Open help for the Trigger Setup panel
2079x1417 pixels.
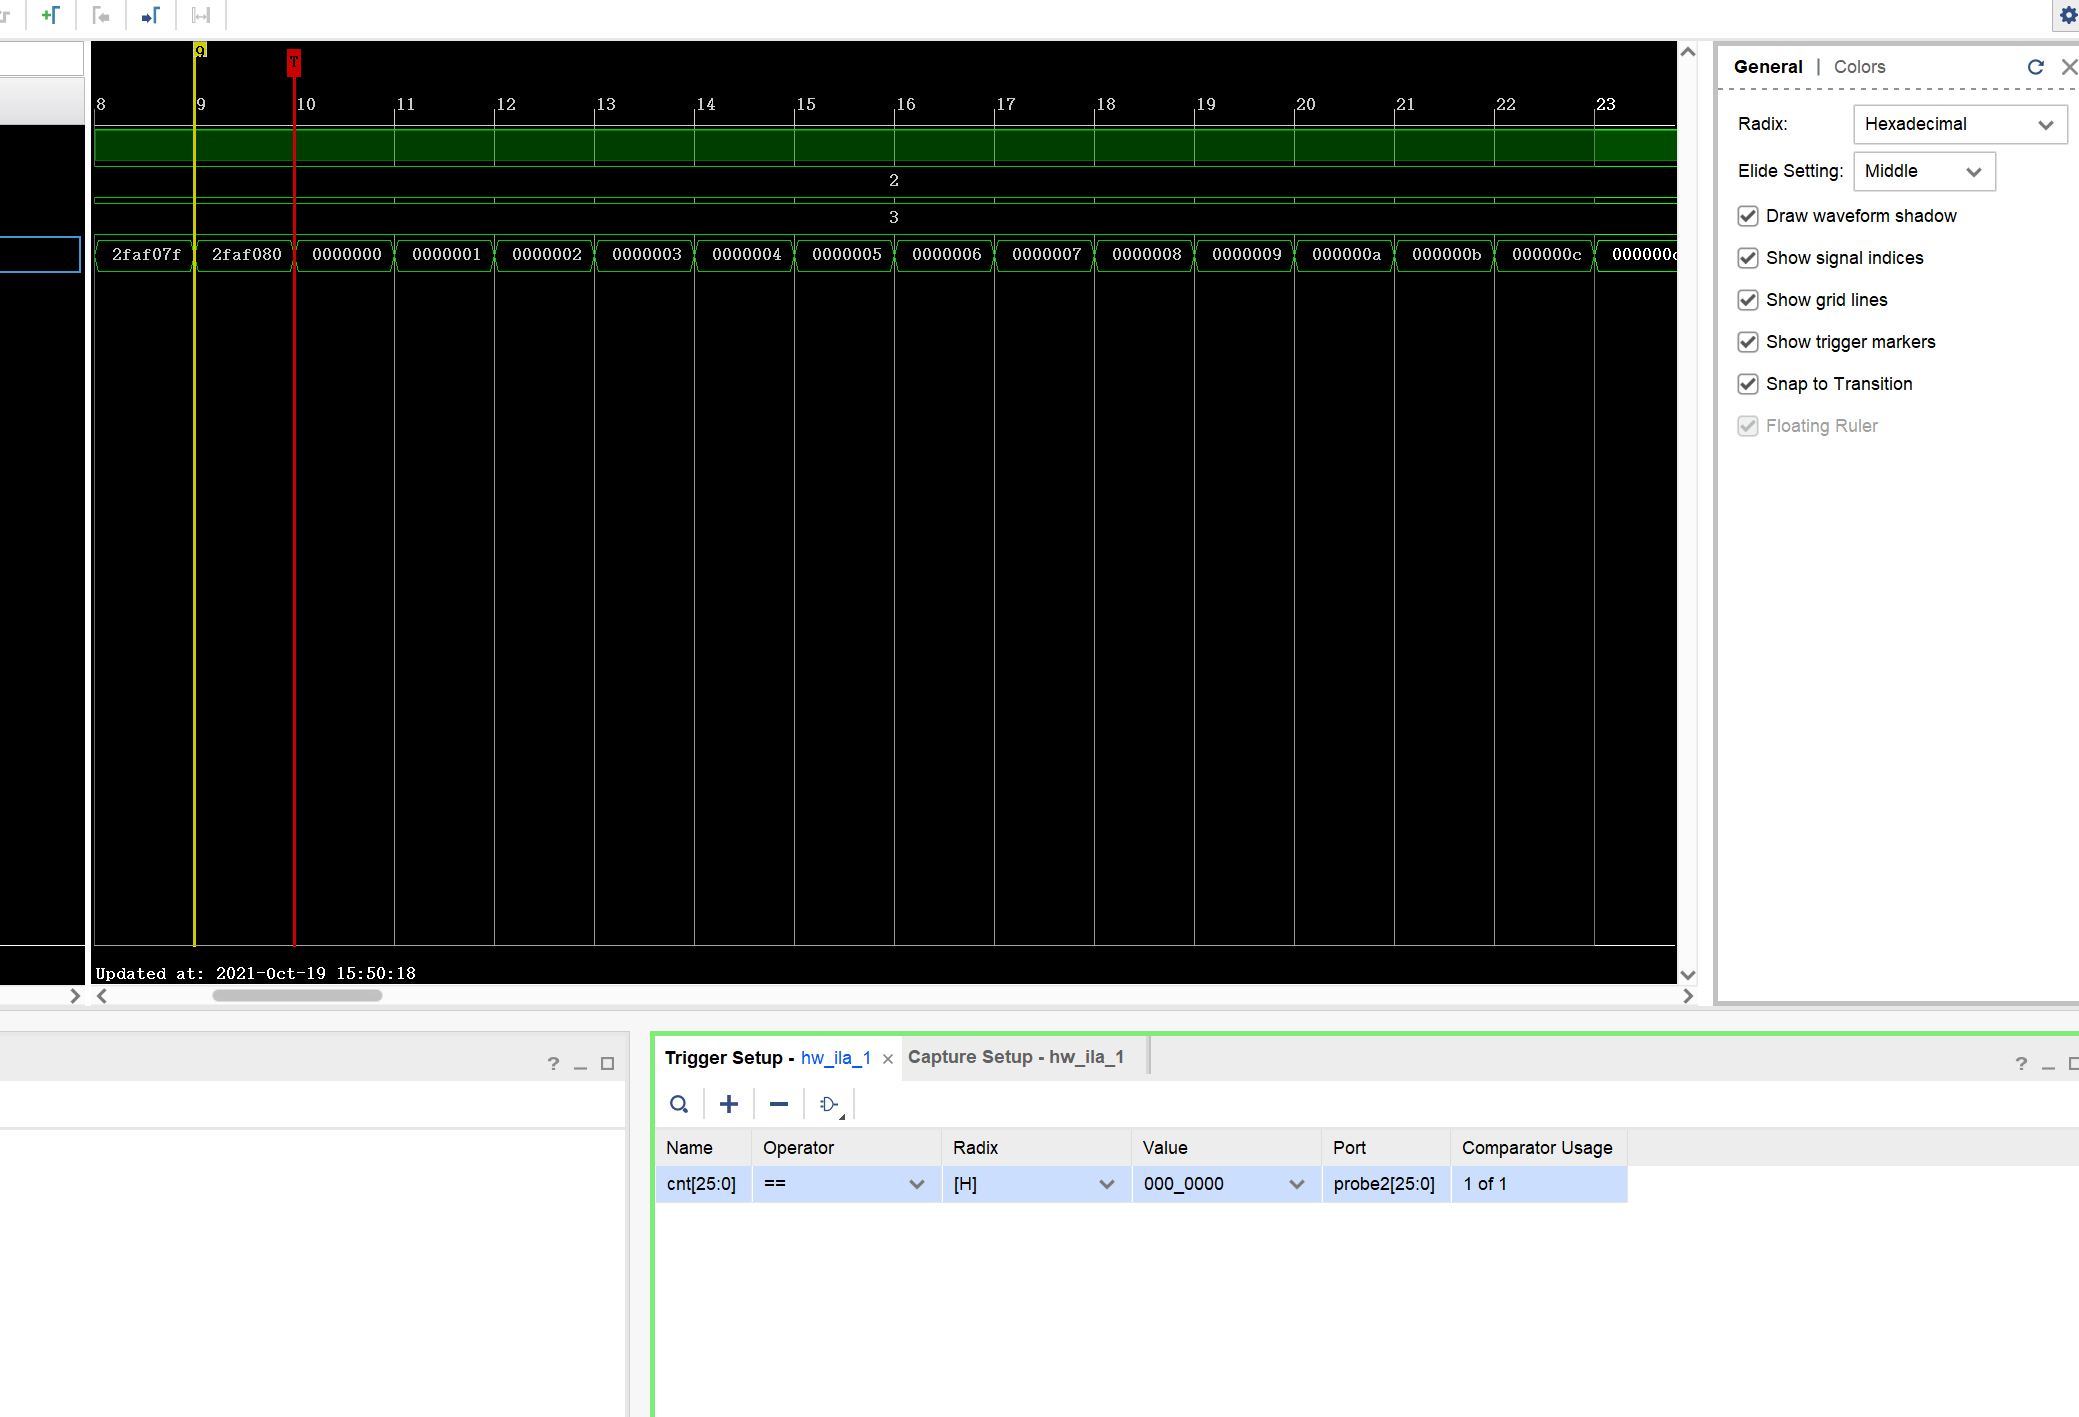coord(2021,1063)
